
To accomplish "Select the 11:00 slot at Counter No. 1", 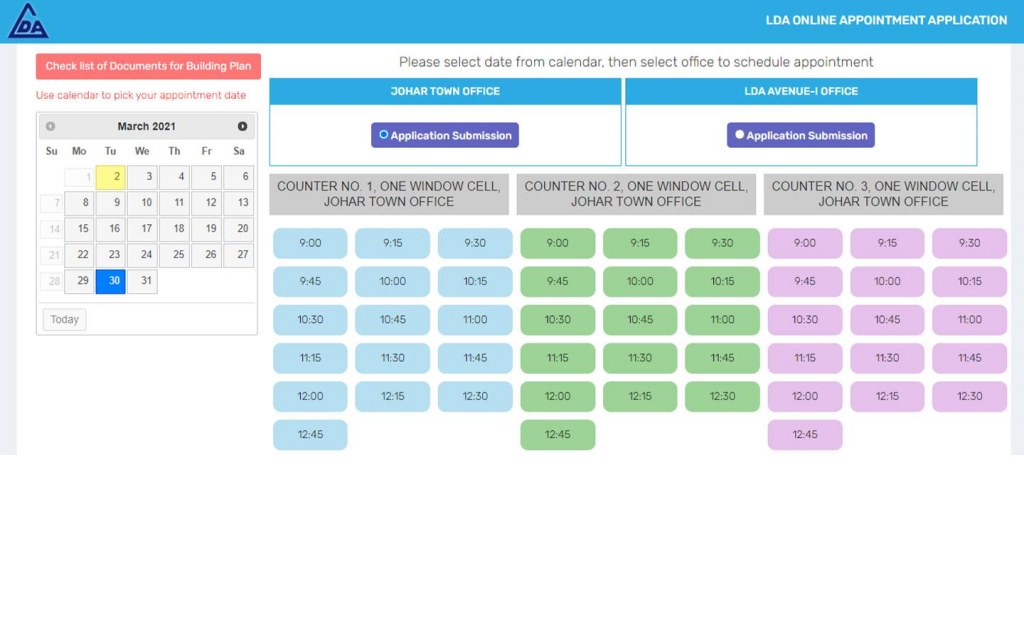I will pyautogui.click(x=475, y=320).
